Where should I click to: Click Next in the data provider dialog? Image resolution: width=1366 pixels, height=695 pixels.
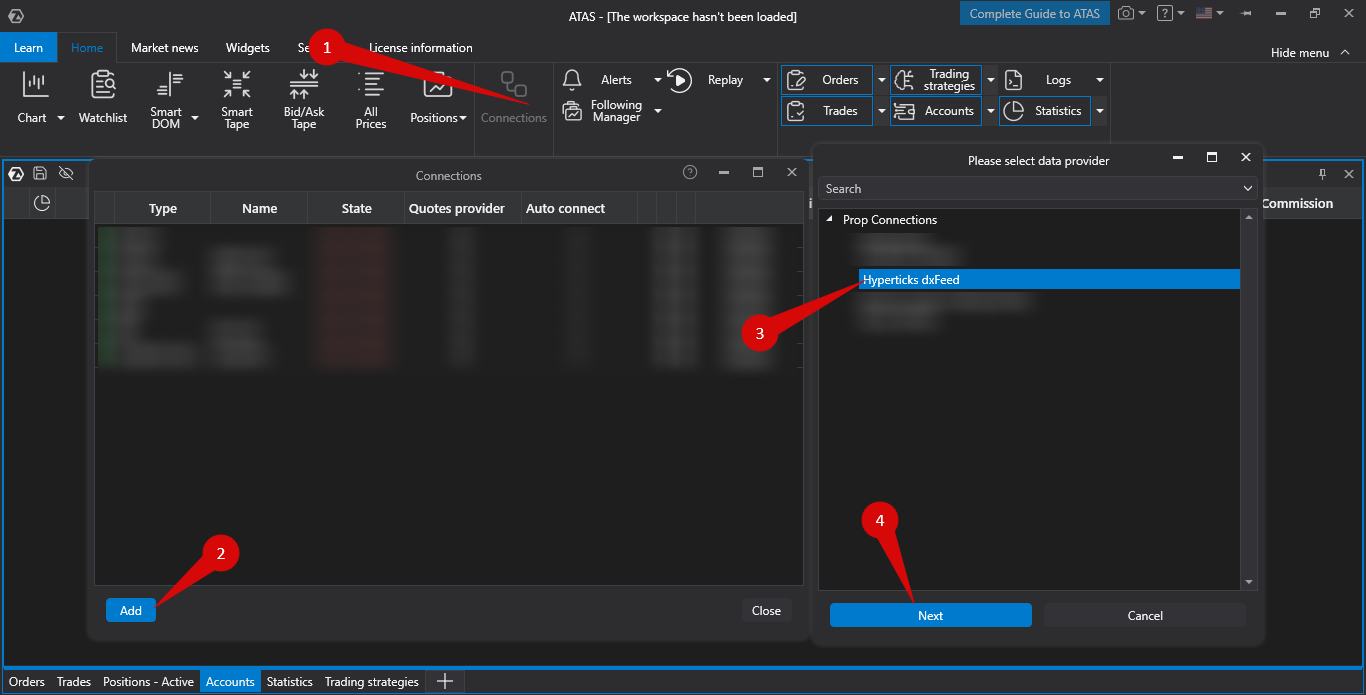tap(930, 615)
